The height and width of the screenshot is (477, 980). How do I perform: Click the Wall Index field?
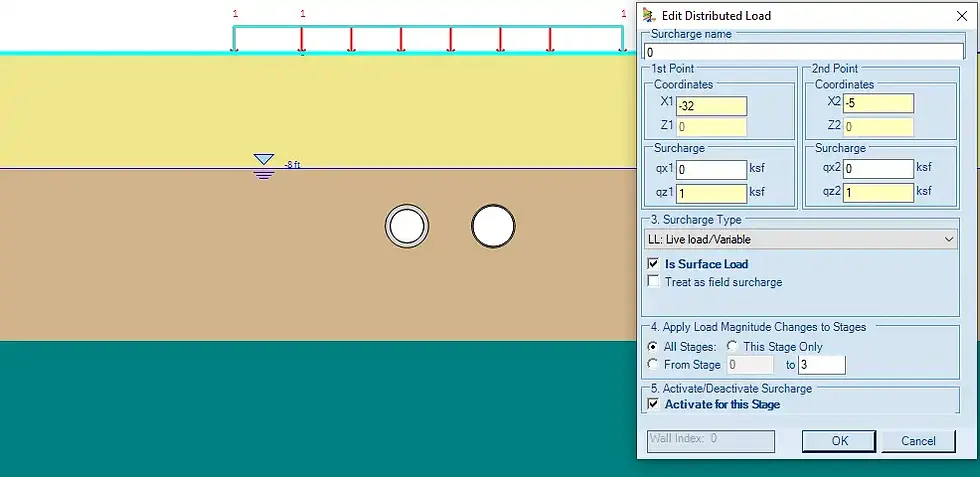711,440
